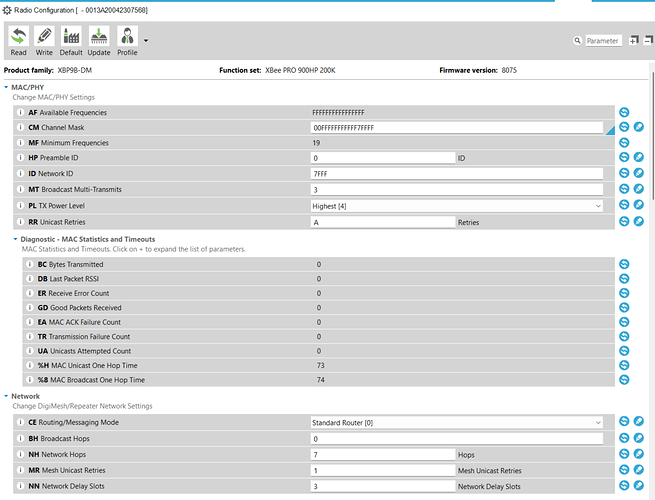Click the Write settings toolbar button

(x=45, y=40)
